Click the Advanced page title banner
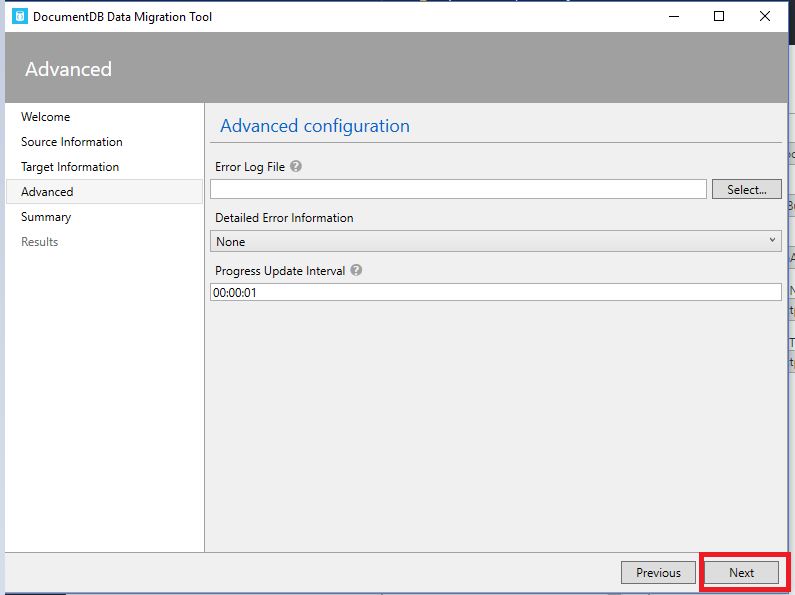This screenshot has height=595, width=795. pos(396,68)
